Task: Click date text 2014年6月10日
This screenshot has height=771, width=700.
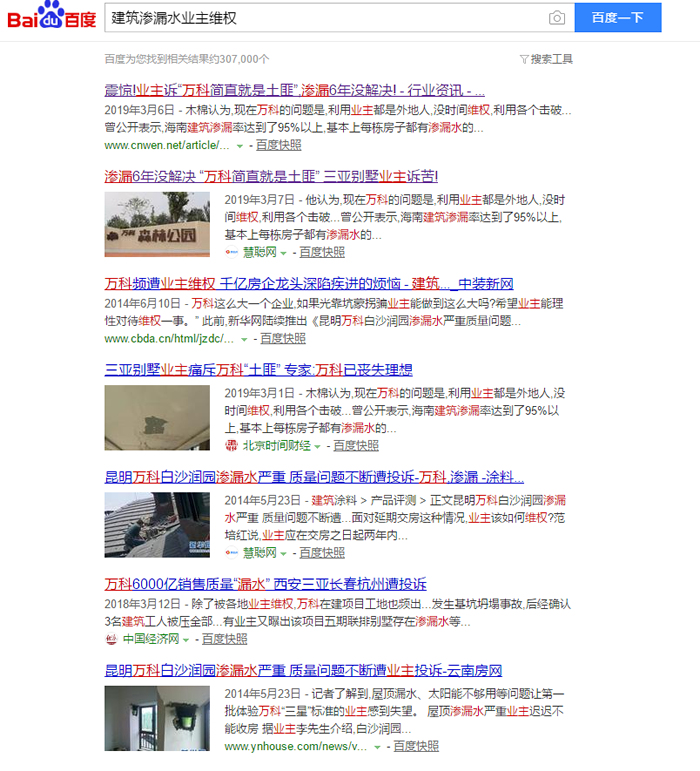Action: pyautogui.click(x=143, y=303)
